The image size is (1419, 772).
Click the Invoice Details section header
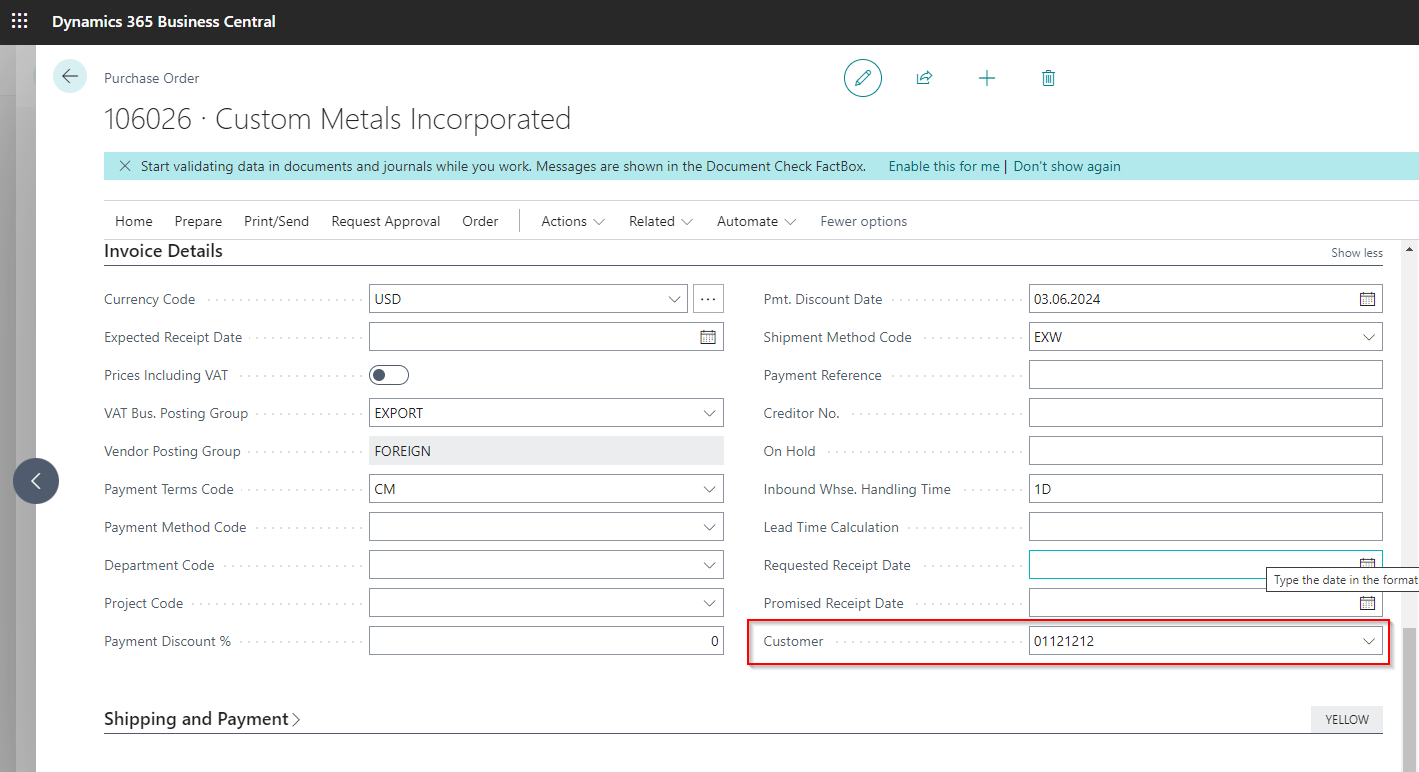tap(163, 251)
